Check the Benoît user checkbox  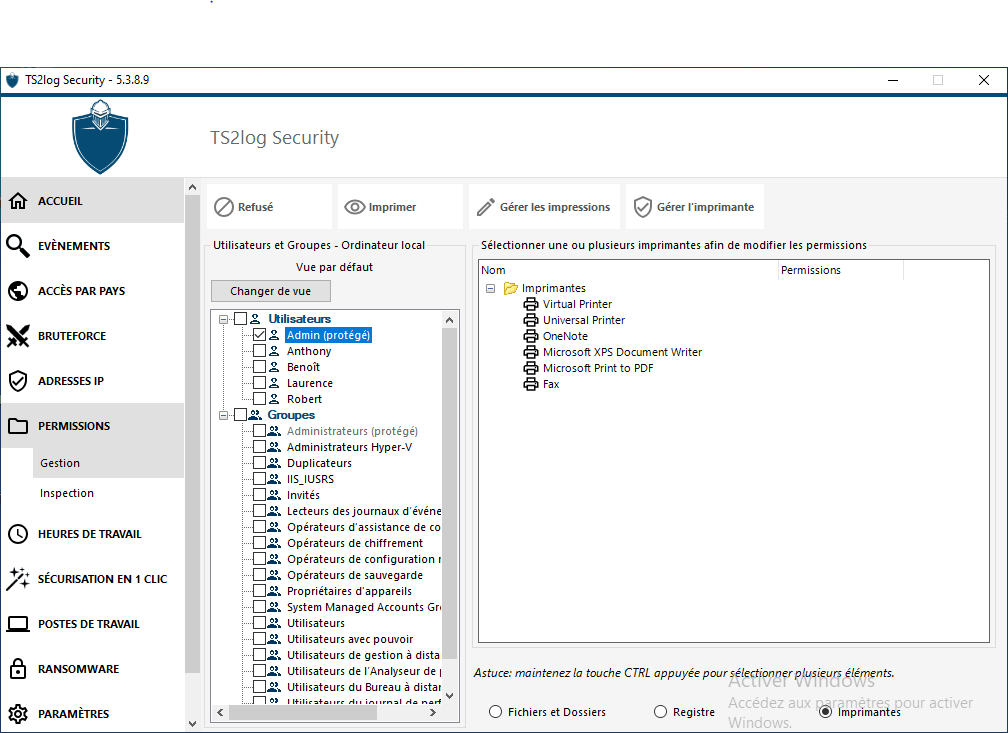point(259,367)
